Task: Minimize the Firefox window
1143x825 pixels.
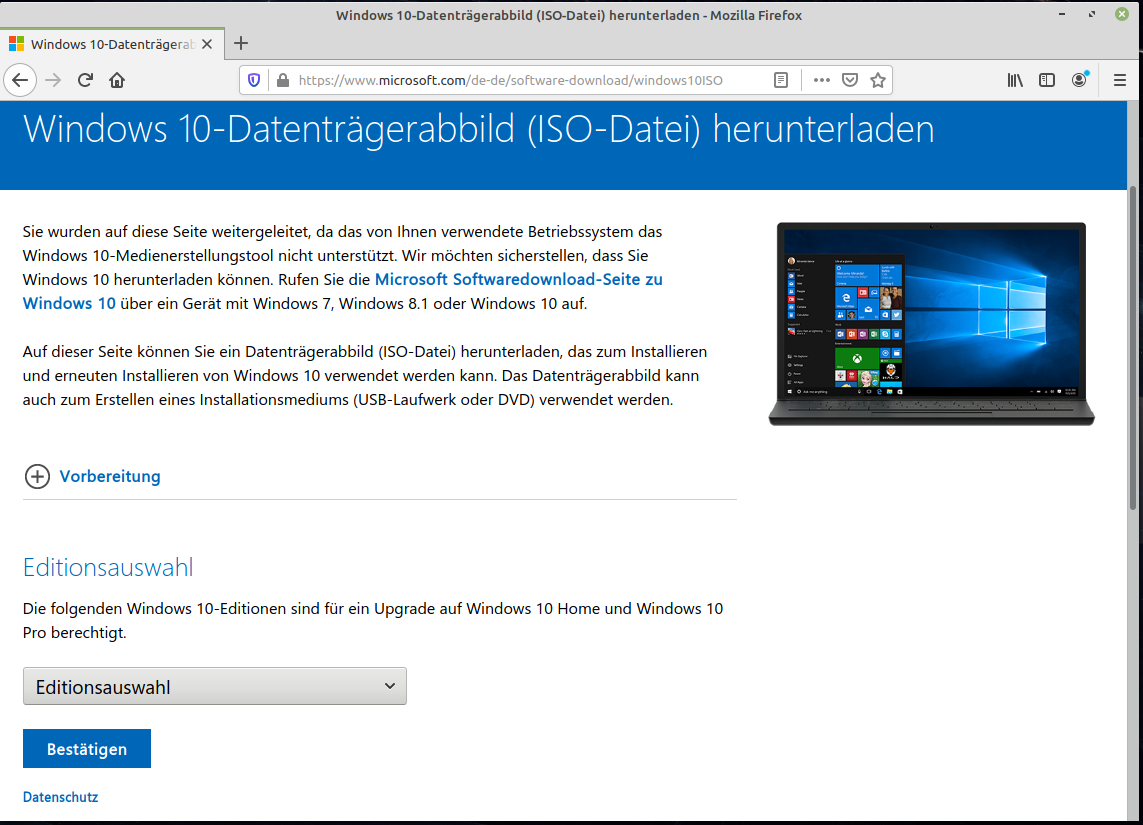Action: point(1062,15)
